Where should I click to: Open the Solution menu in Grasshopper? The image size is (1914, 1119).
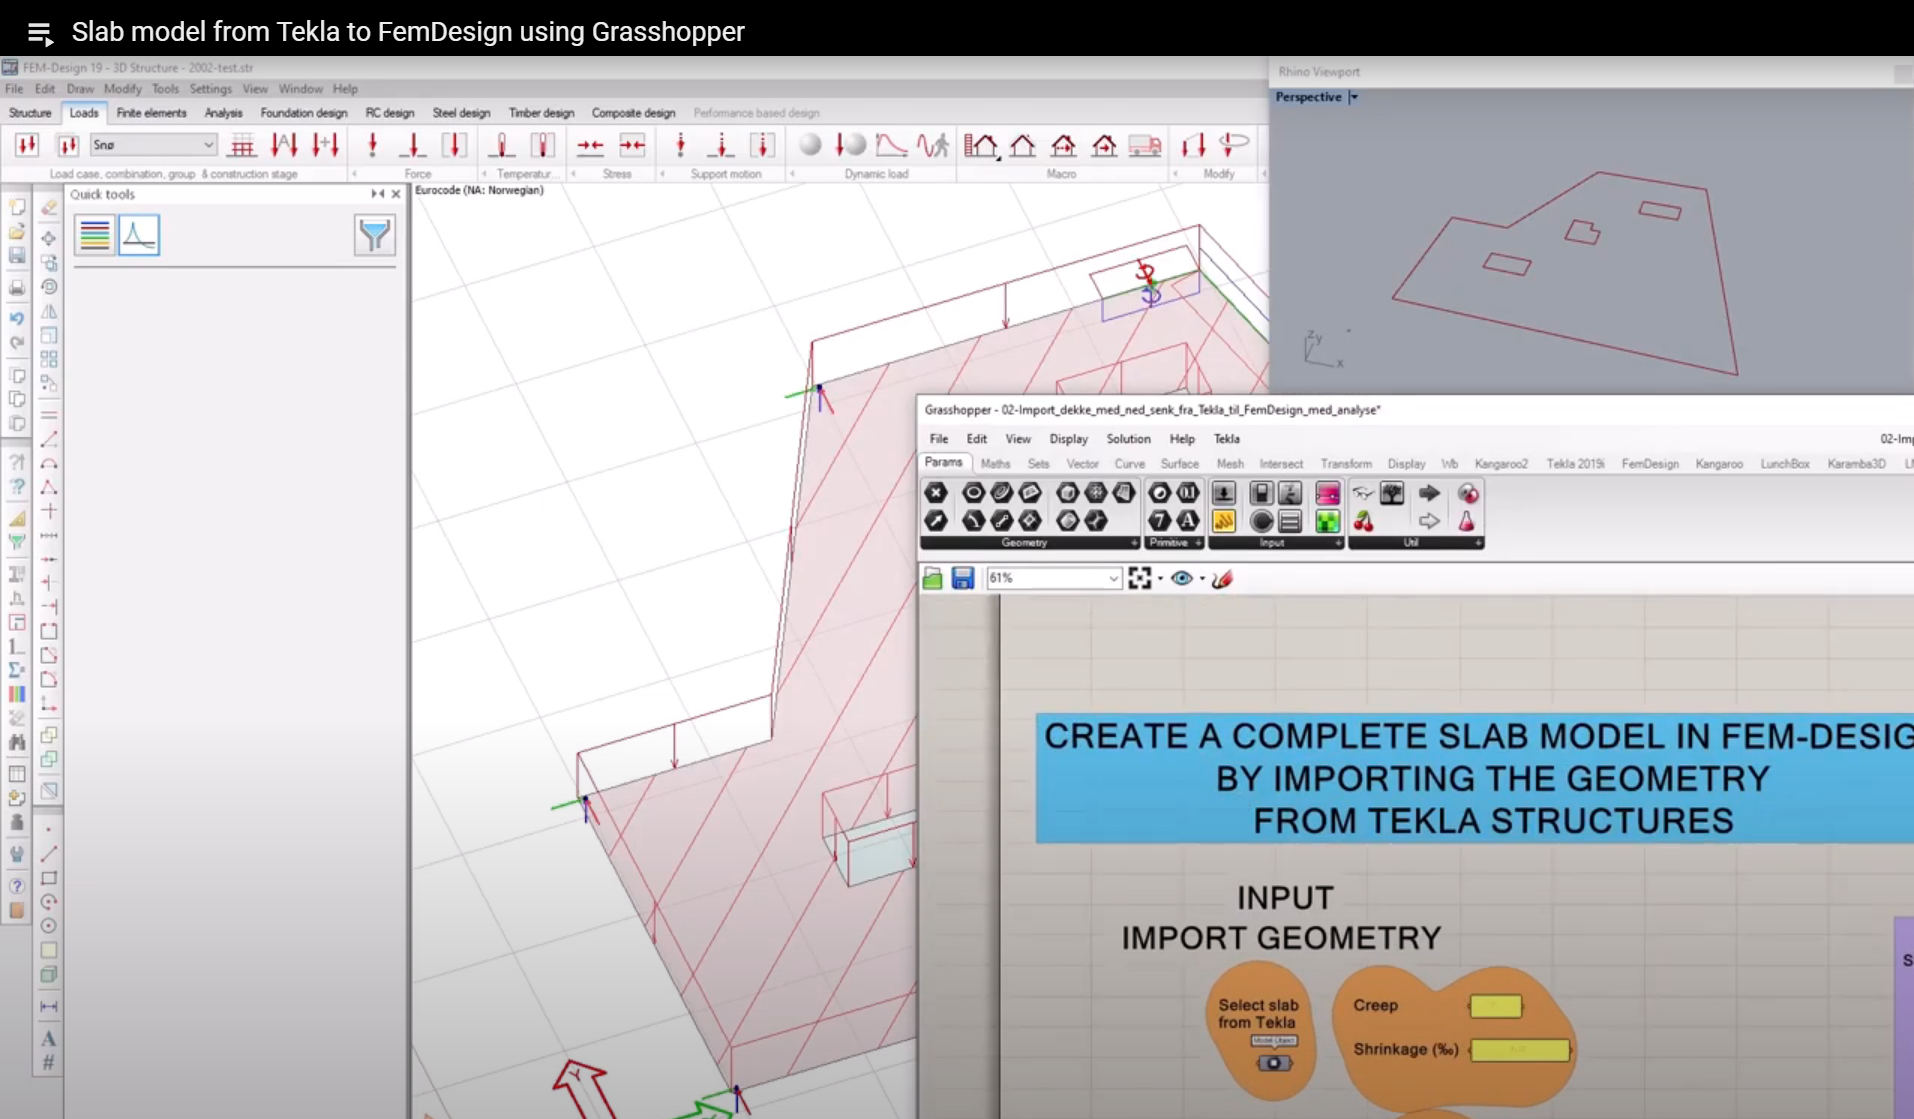[x=1128, y=439]
